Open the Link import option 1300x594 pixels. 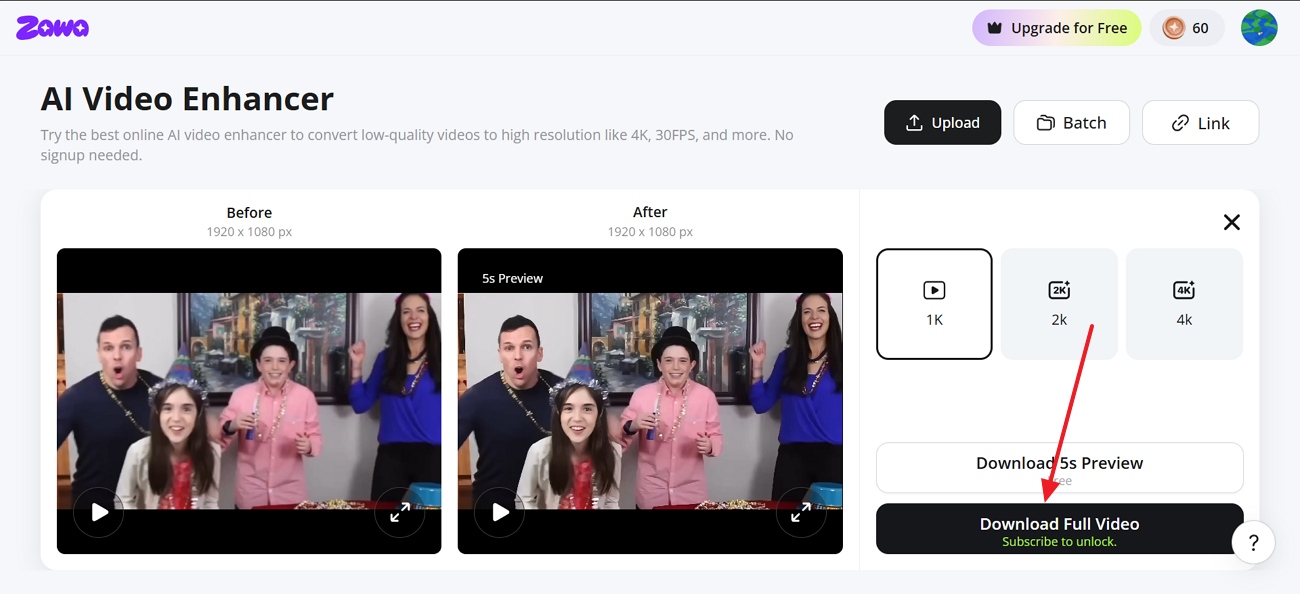point(1200,122)
